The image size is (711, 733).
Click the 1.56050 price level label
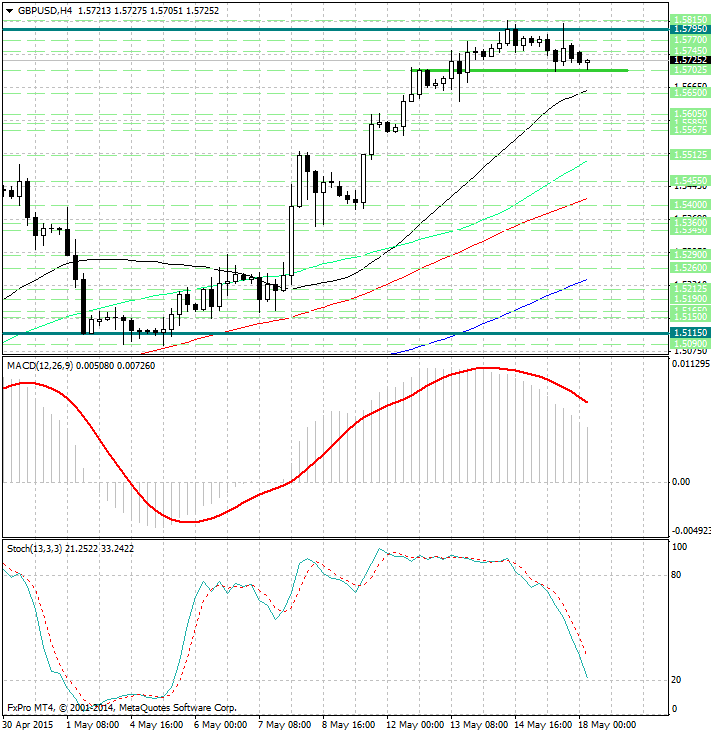point(690,114)
